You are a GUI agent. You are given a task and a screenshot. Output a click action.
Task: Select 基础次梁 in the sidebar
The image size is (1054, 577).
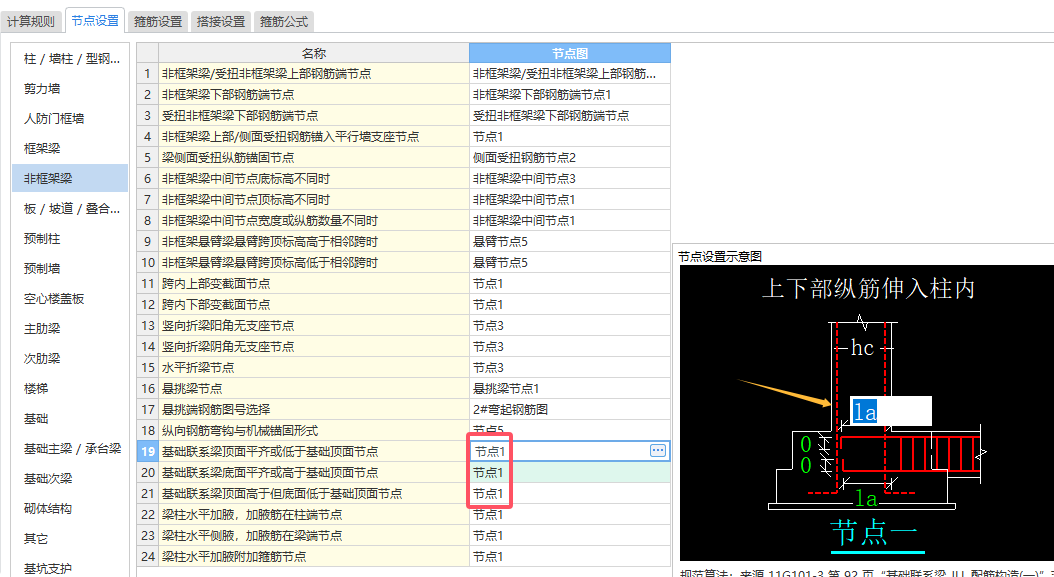71,479
